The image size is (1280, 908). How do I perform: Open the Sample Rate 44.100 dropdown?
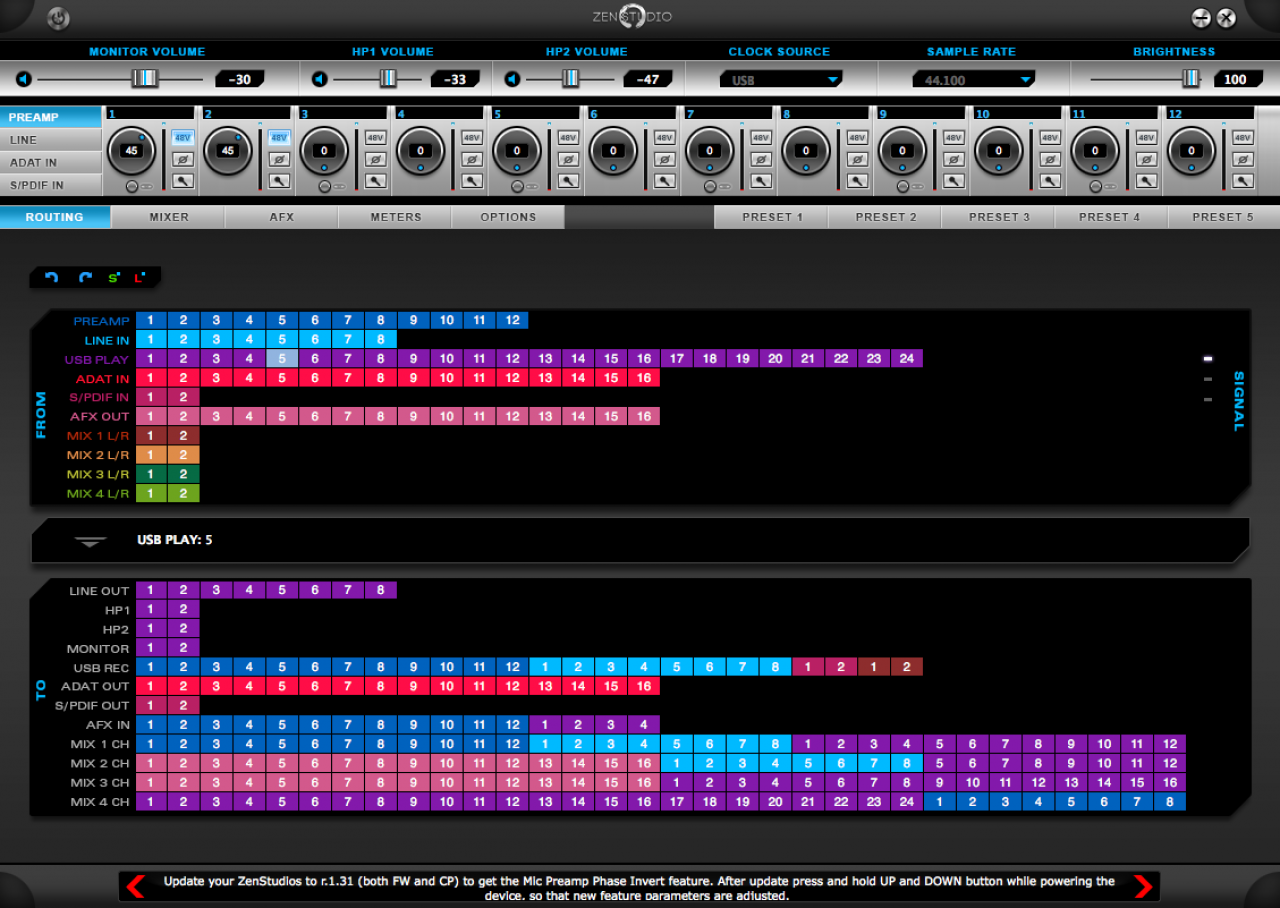(974, 80)
